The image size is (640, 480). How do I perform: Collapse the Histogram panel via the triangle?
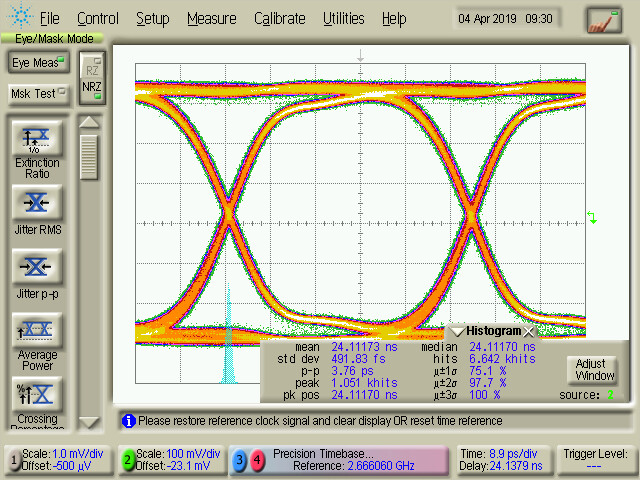457,331
